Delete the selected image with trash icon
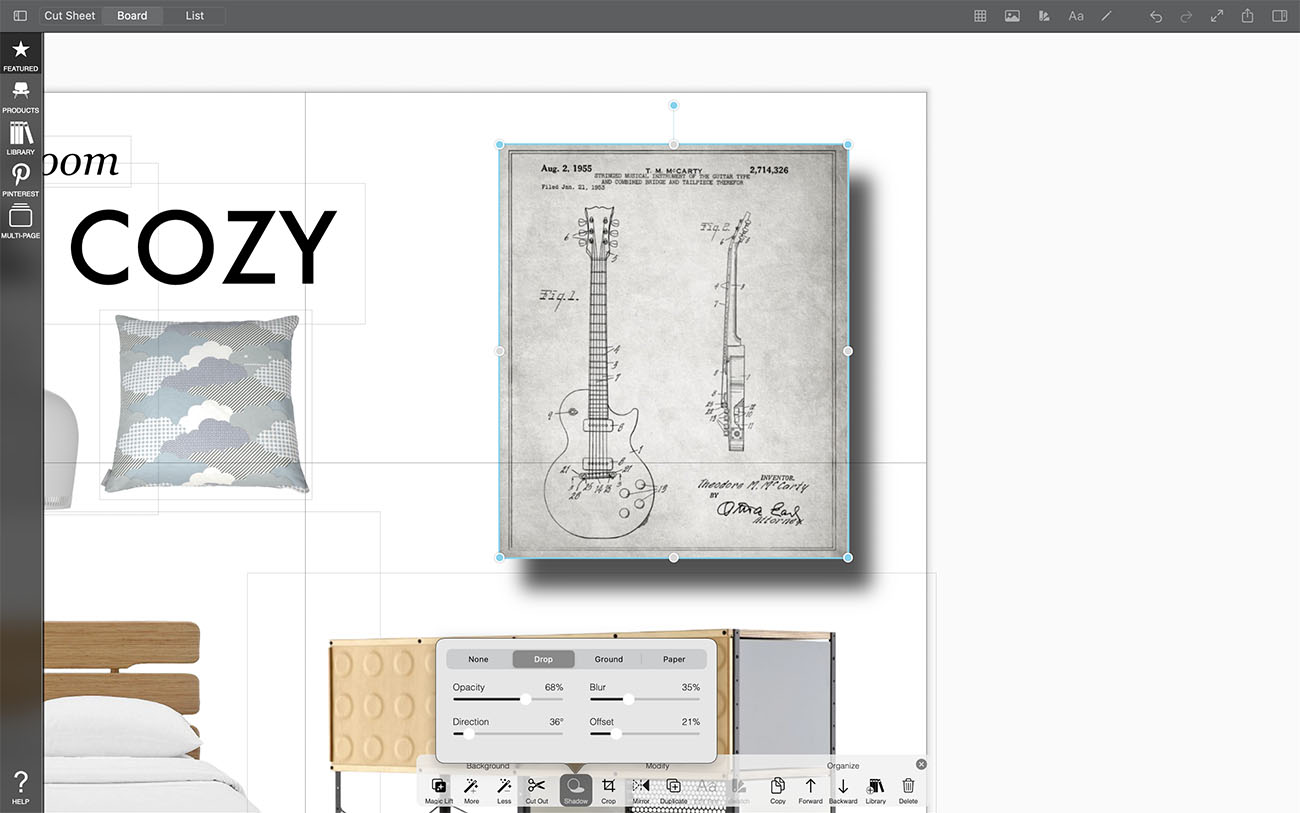This screenshot has width=1300, height=813. [908, 787]
